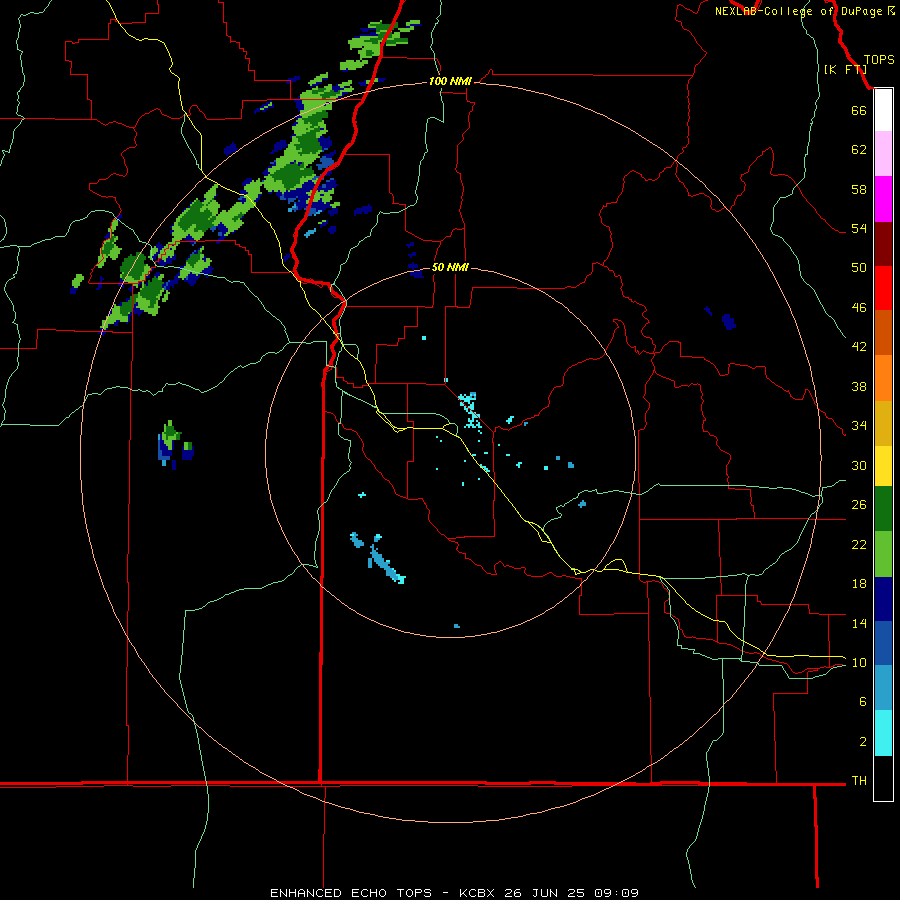Click the legend value 26

(x=859, y=505)
